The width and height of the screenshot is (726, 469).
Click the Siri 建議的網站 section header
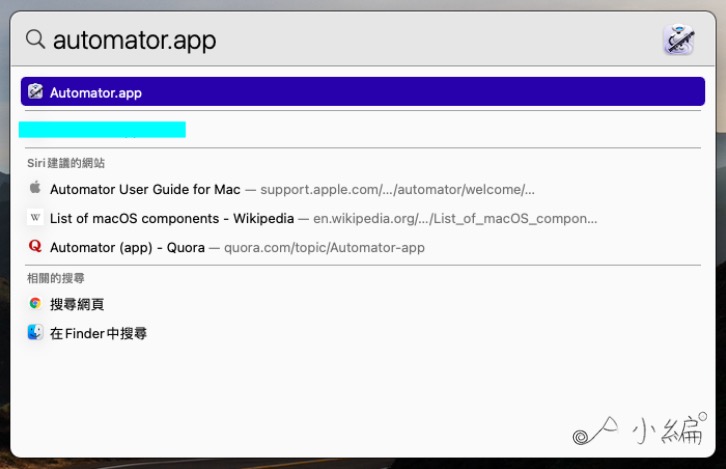66,163
